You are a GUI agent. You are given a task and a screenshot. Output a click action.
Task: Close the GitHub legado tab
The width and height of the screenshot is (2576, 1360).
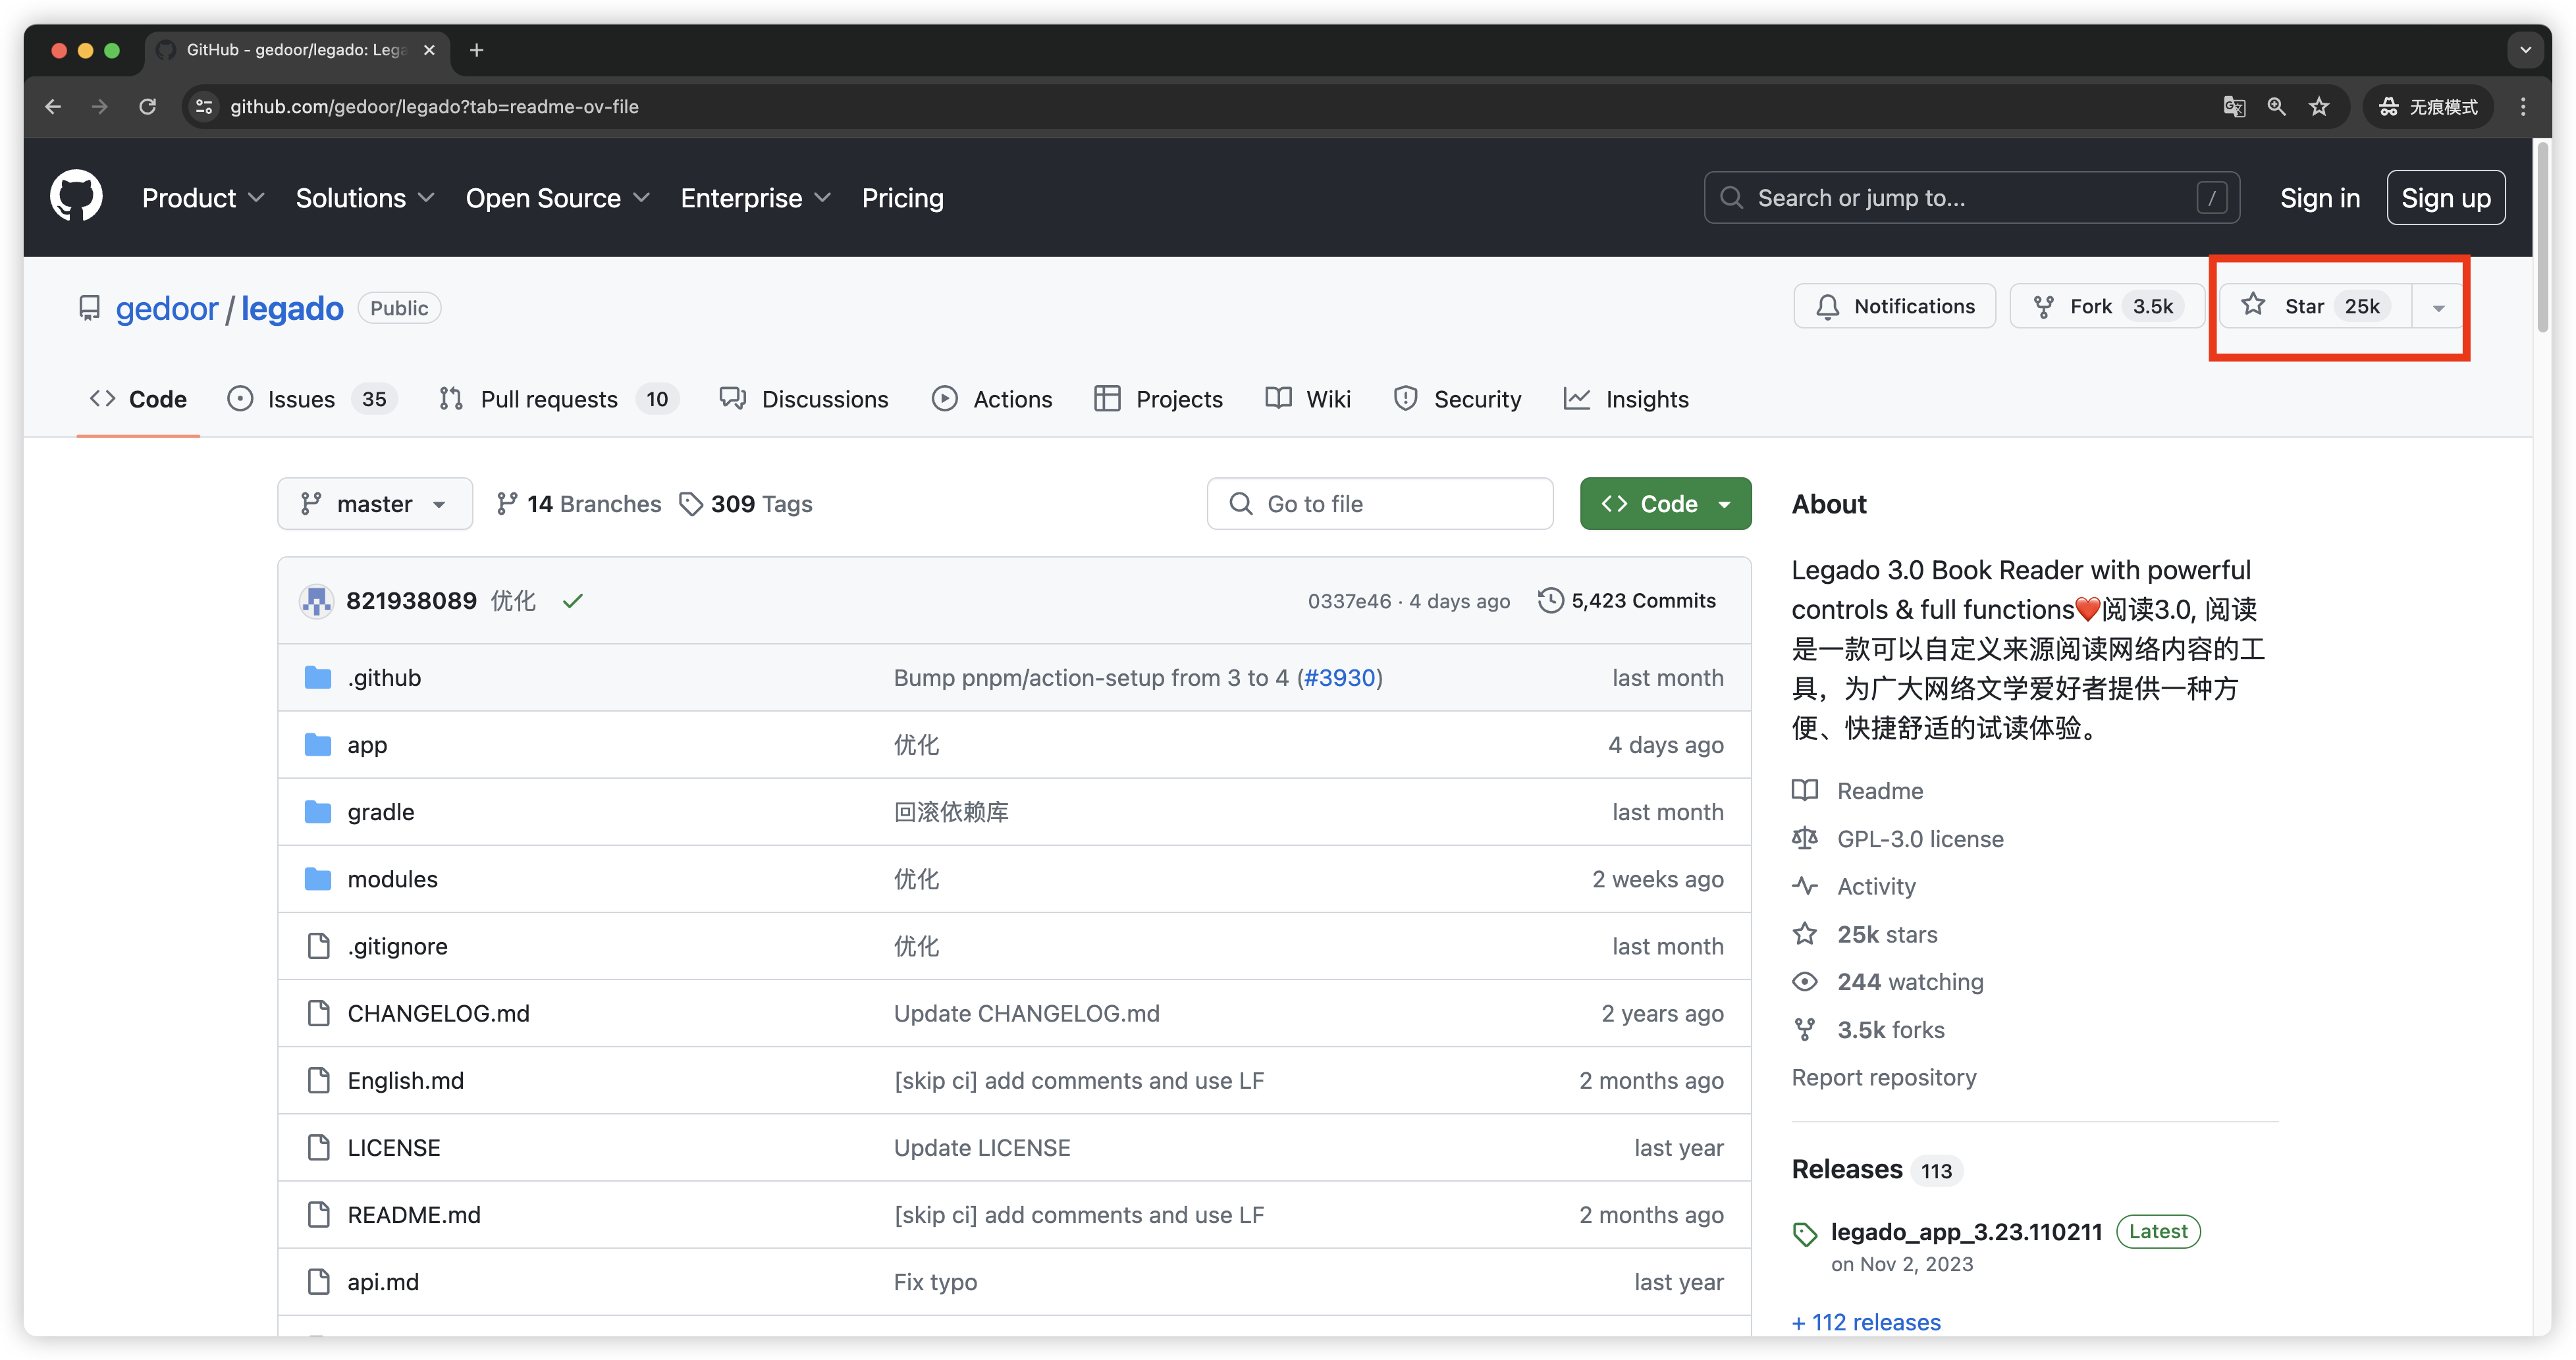coord(429,50)
